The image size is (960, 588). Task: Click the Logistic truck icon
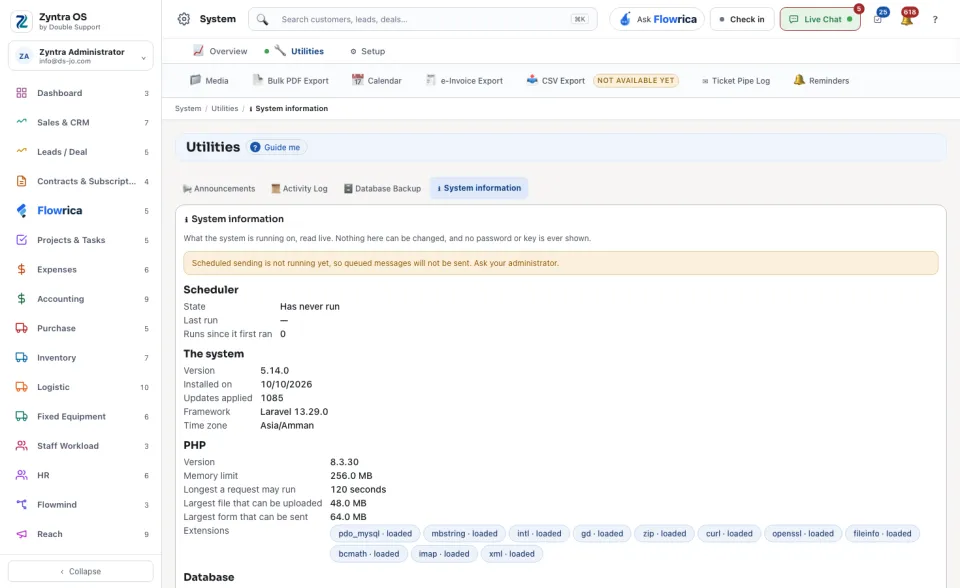(21, 387)
